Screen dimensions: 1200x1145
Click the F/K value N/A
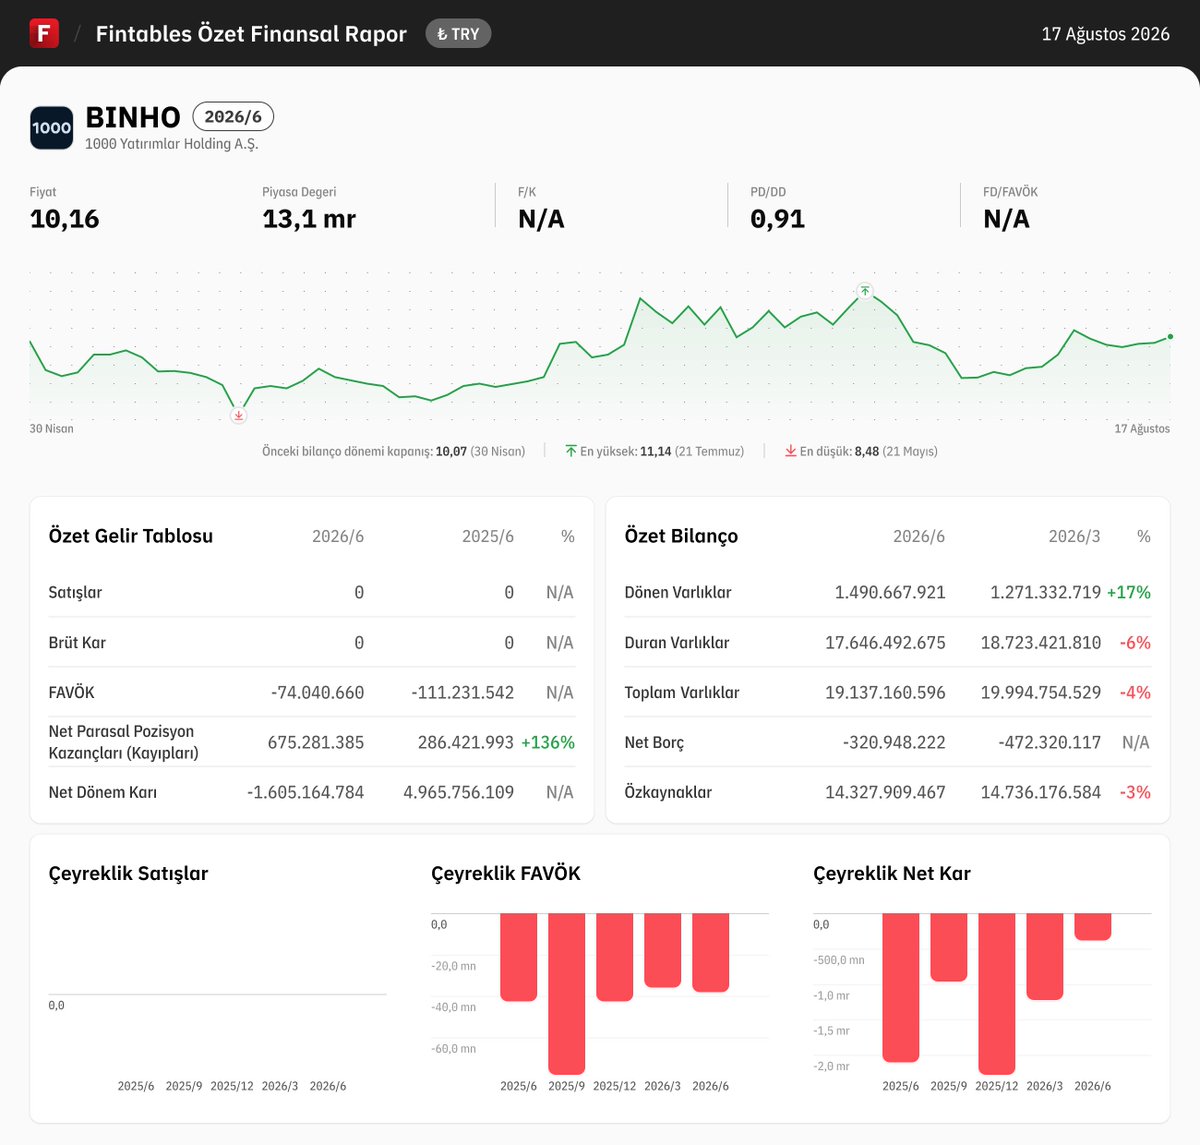(x=541, y=219)
